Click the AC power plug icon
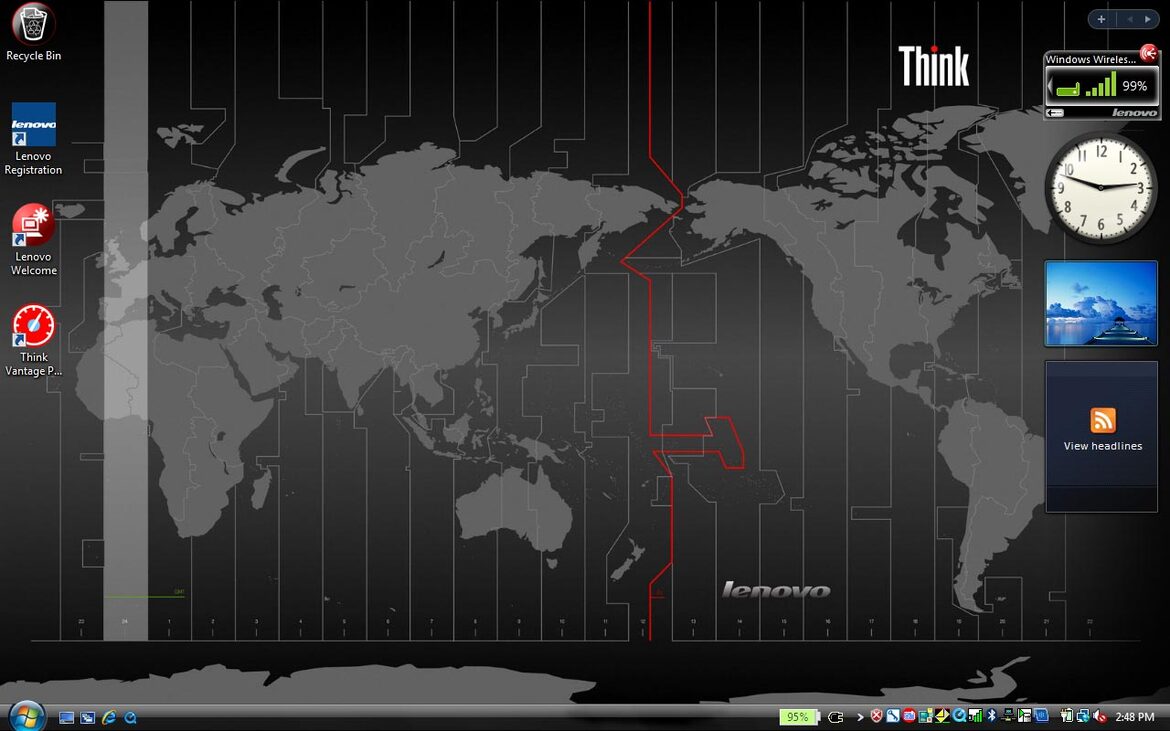This screenshot has height=731, width=1170. [x=836, y=718]
